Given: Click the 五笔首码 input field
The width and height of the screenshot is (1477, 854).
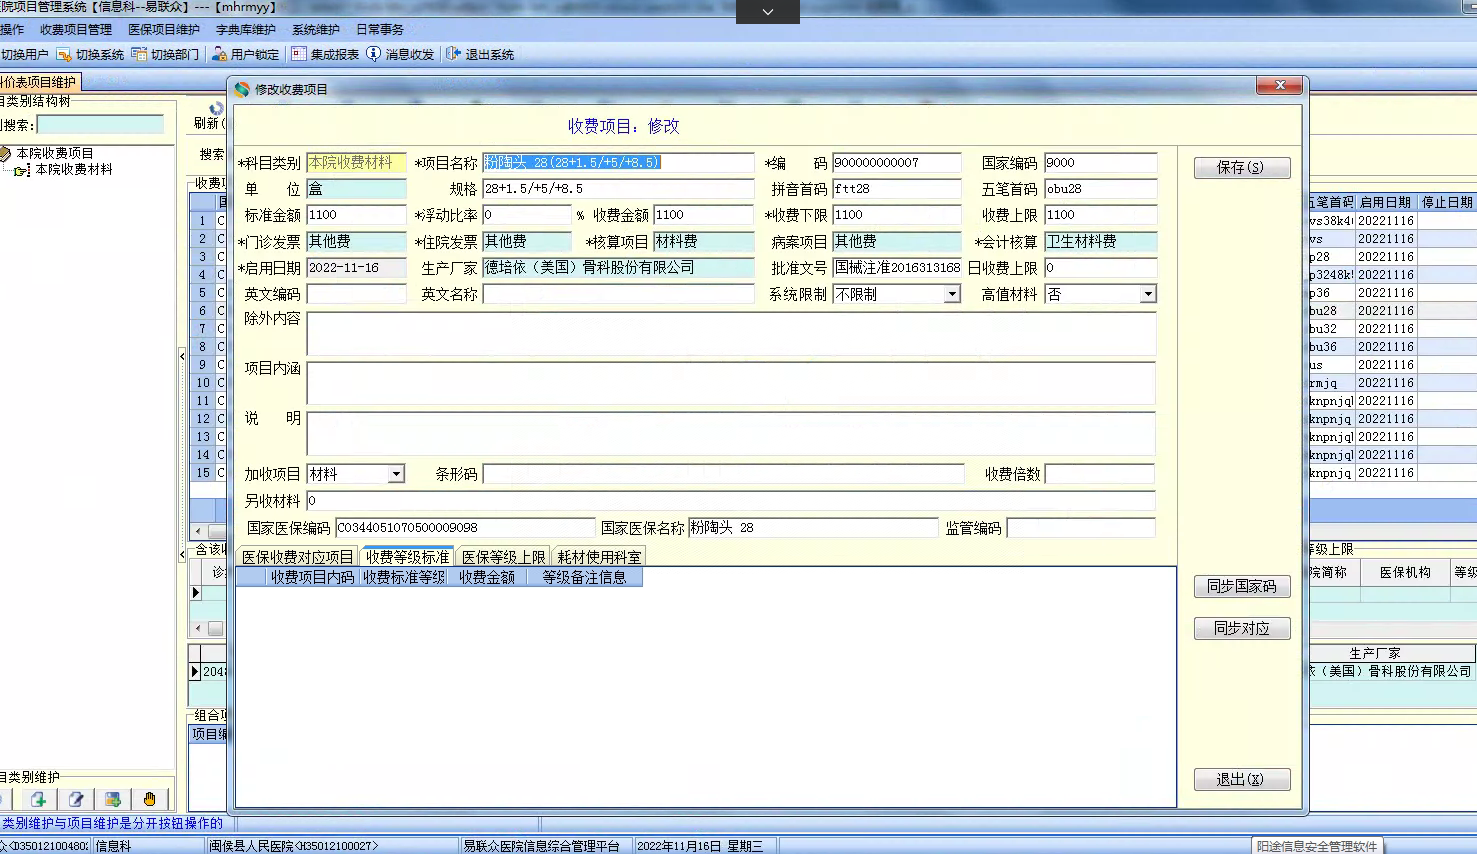Looking at the screenshot, I should coord(1100,188).
